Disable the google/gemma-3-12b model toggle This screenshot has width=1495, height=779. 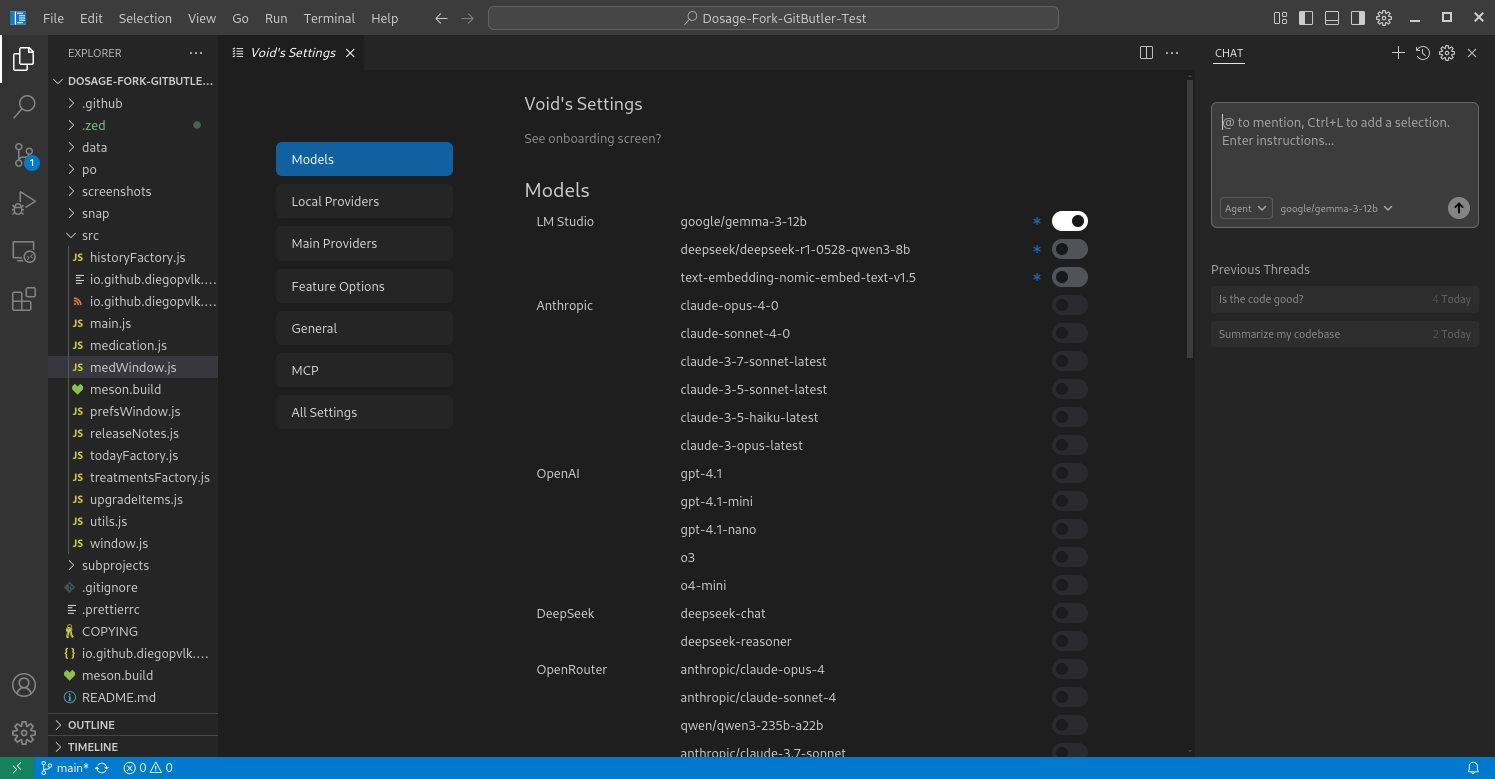(1069, 221)
